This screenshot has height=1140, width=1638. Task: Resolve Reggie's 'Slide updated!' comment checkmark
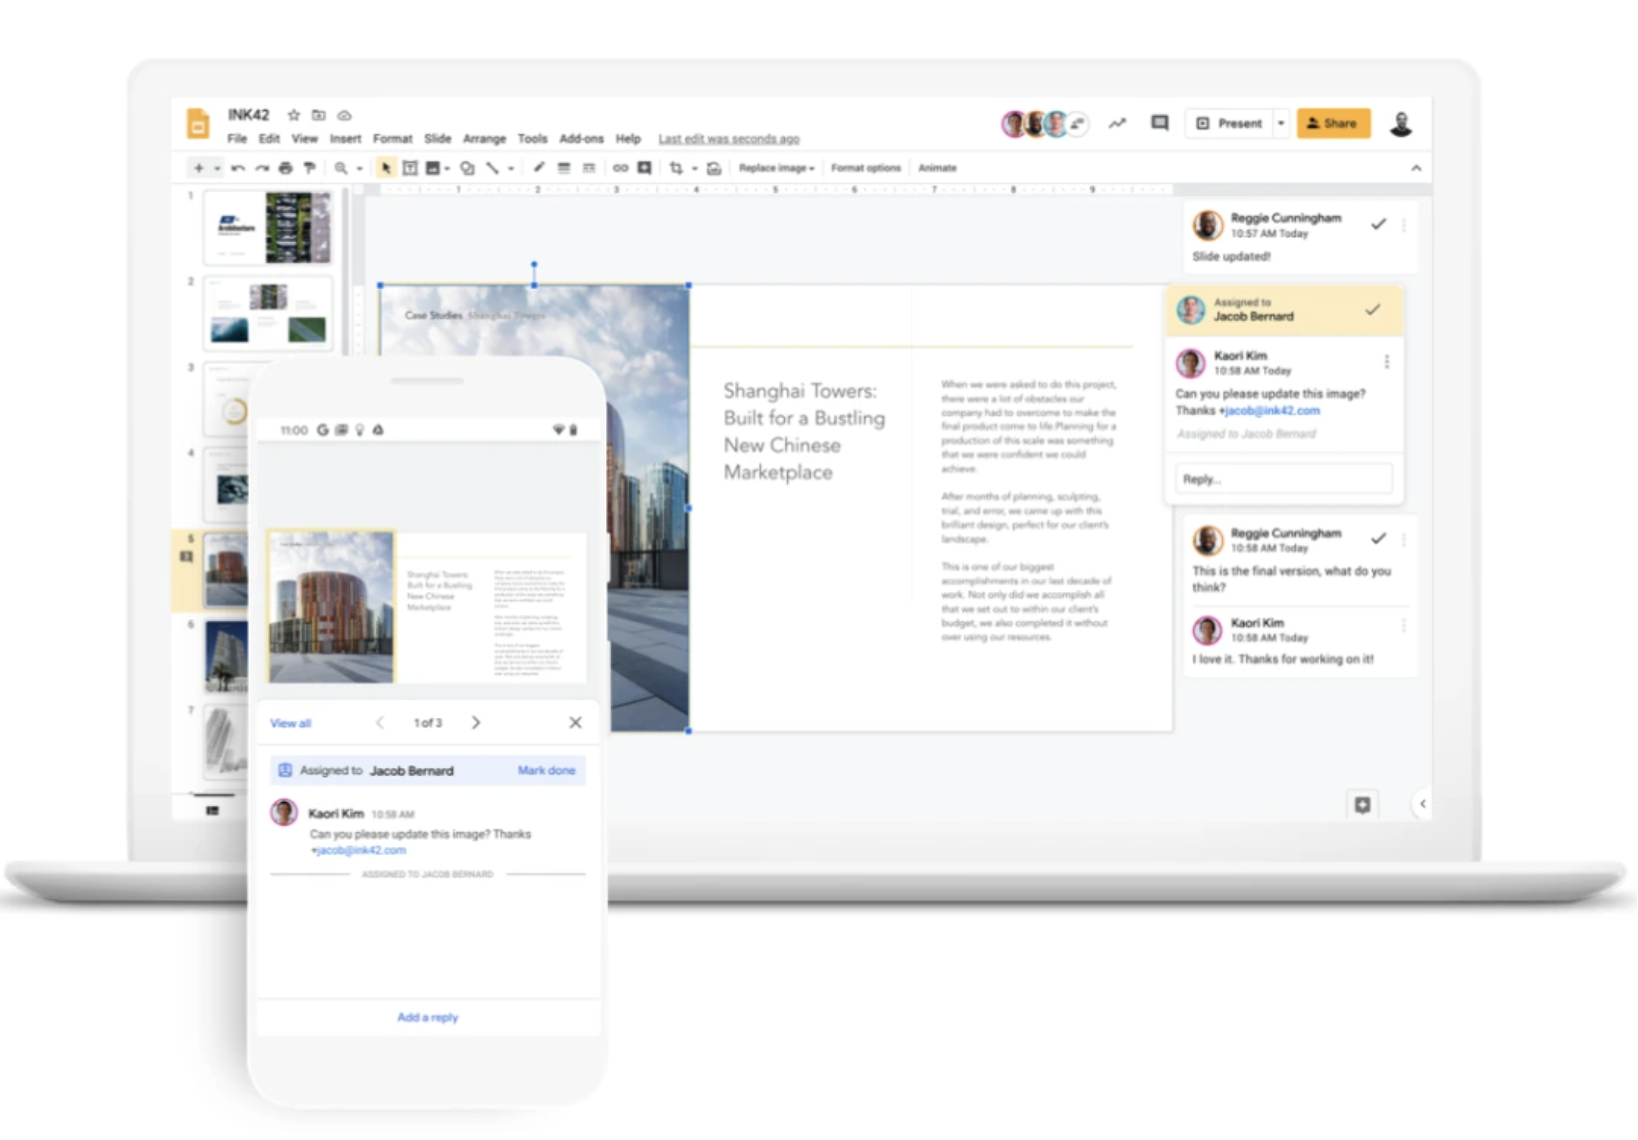(x=1378, y=224)
